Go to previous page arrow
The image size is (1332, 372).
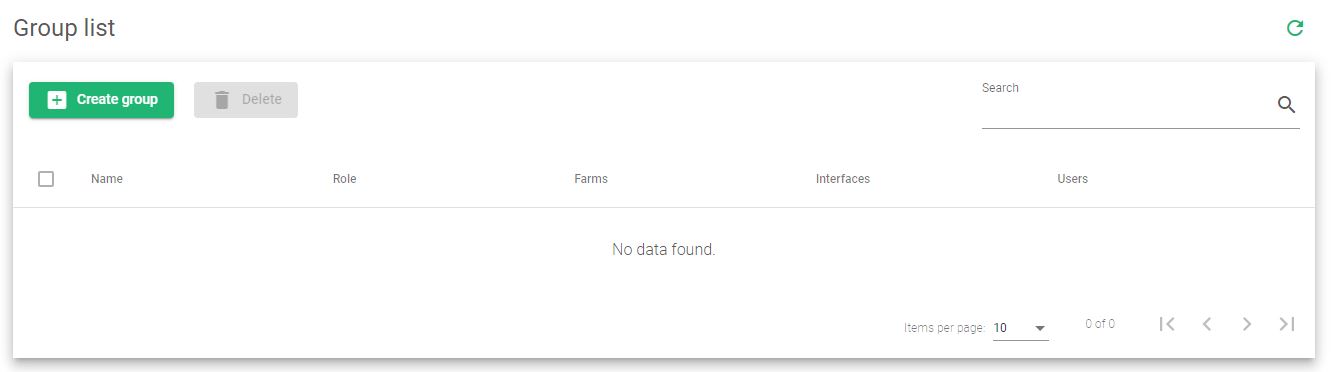pos(1207,324)
